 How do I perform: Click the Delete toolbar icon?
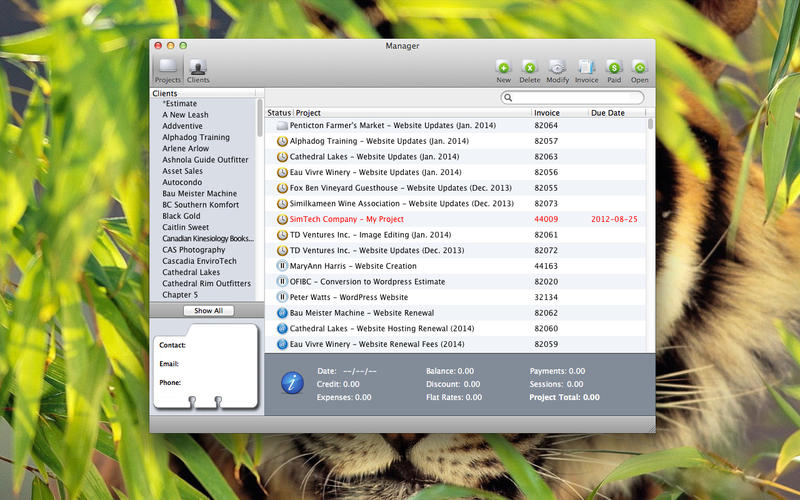click(x=530, y=67)
